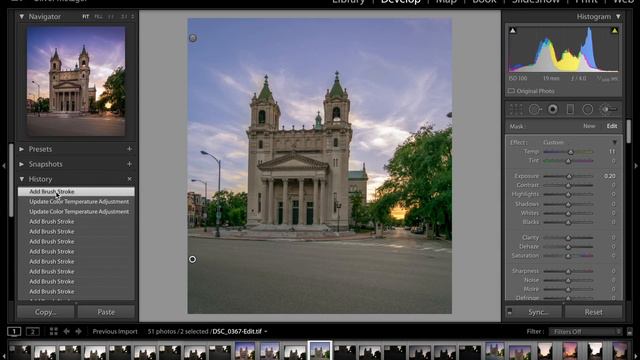Collapse the History panel
Image resolution: width=640 pixels, height=360 pixels.
point(22,179)
